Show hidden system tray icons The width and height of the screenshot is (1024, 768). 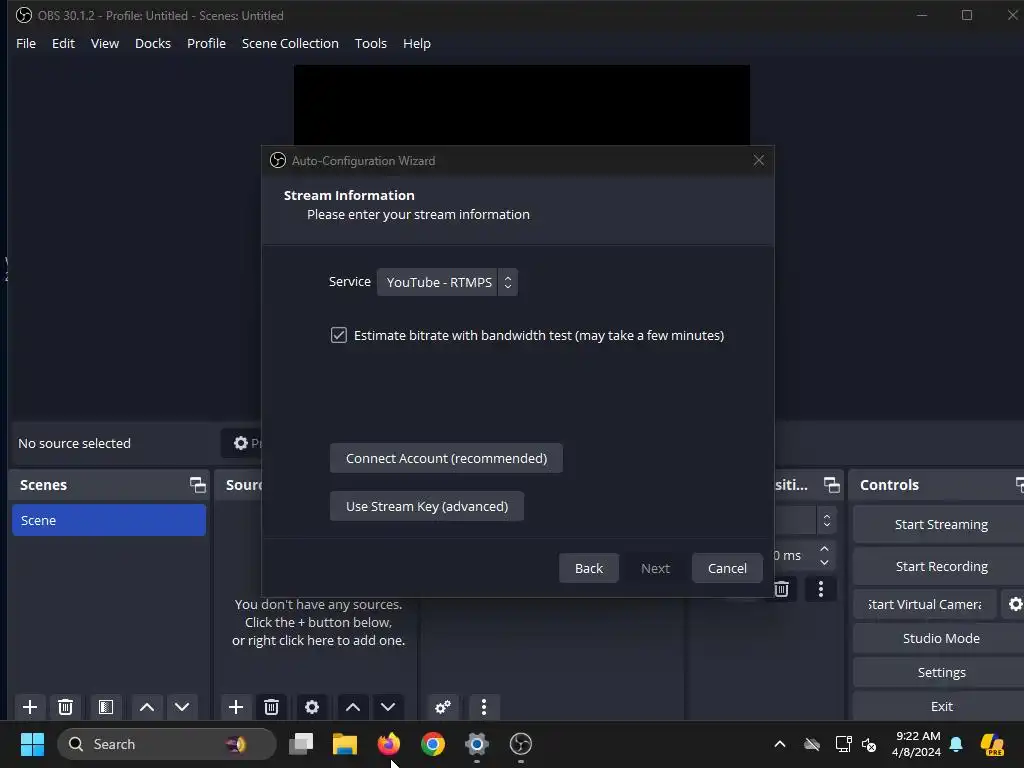pyautogui.click(x=780, y=744)
